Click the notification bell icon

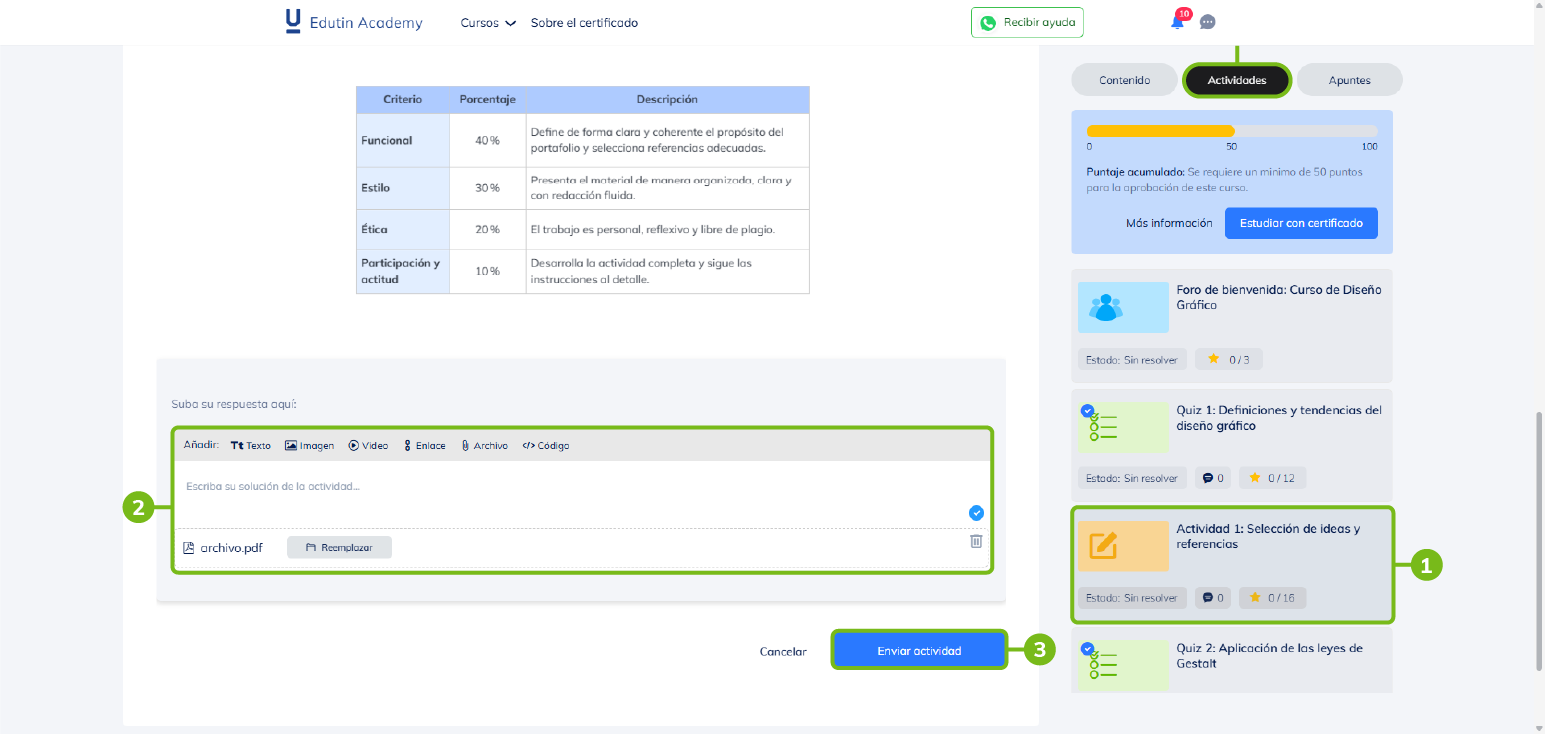point(1177,22)
